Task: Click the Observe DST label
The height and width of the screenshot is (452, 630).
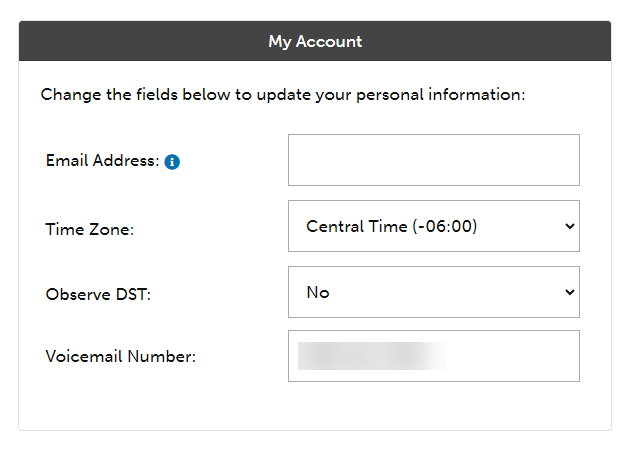Action: (98, 295)
